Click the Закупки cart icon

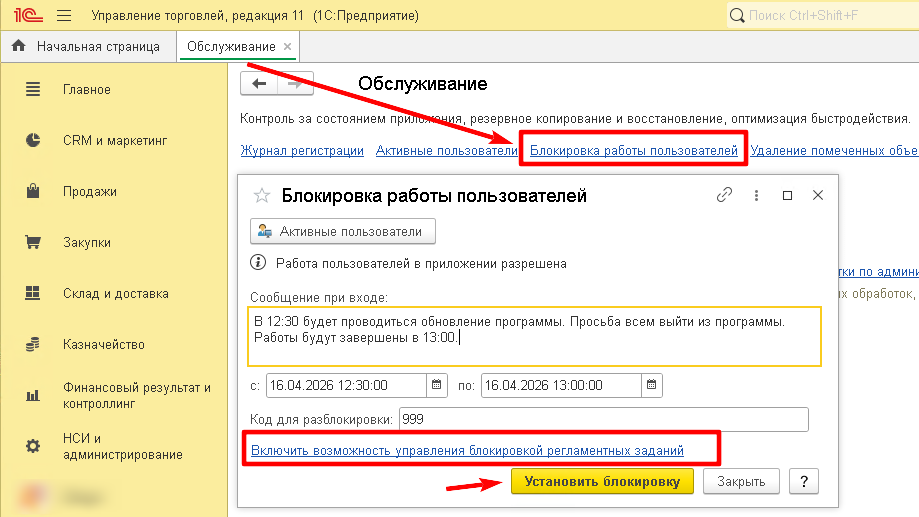(x=33, y=242)
